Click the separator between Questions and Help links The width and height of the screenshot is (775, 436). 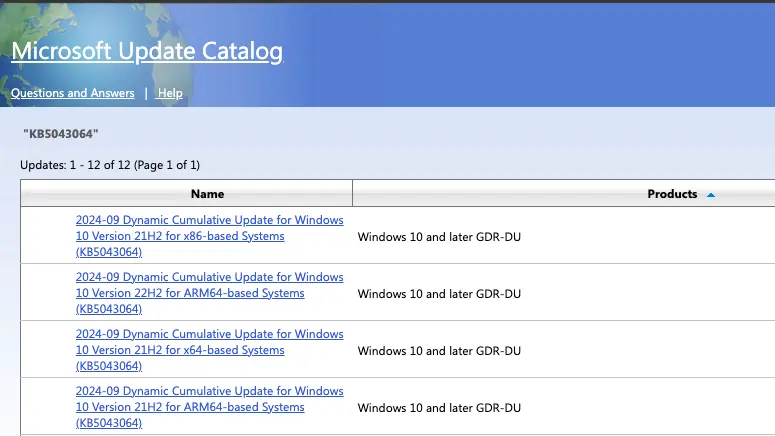point(146,93)
